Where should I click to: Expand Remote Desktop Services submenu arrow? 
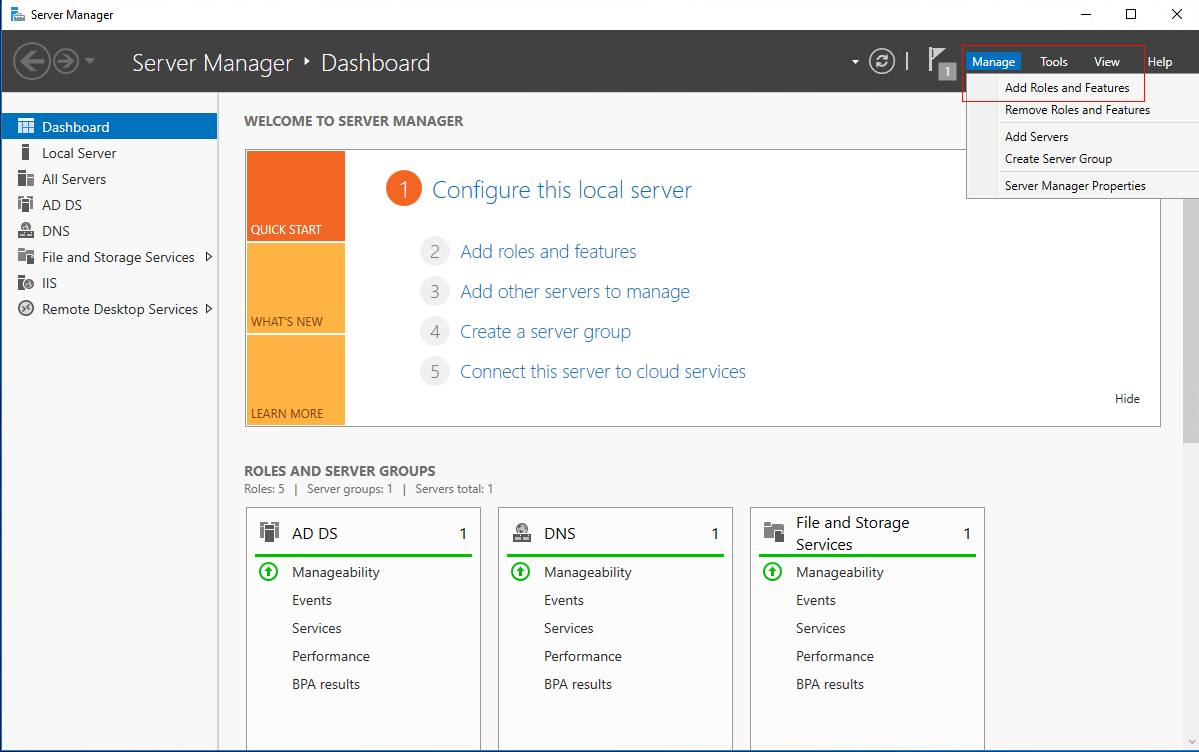209,309
